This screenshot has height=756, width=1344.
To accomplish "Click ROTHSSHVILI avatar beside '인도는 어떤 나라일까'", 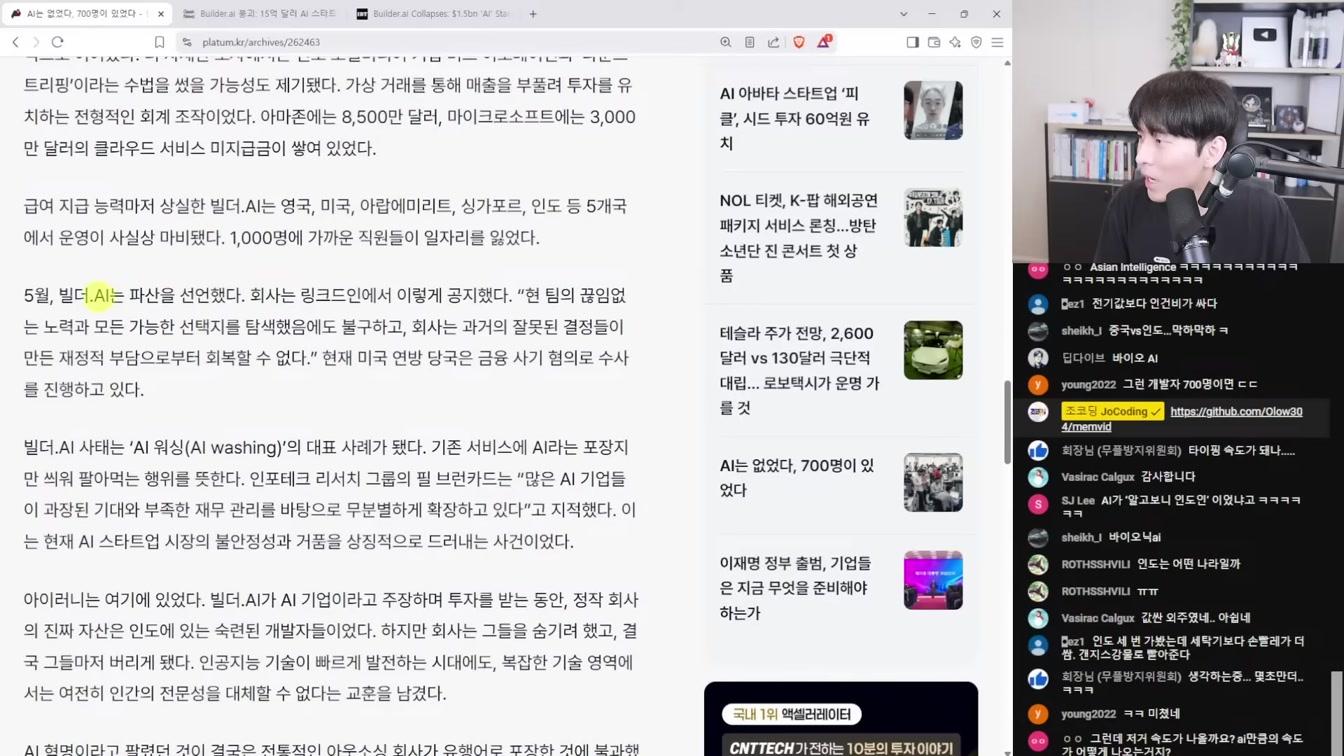I will point(1038,565).
